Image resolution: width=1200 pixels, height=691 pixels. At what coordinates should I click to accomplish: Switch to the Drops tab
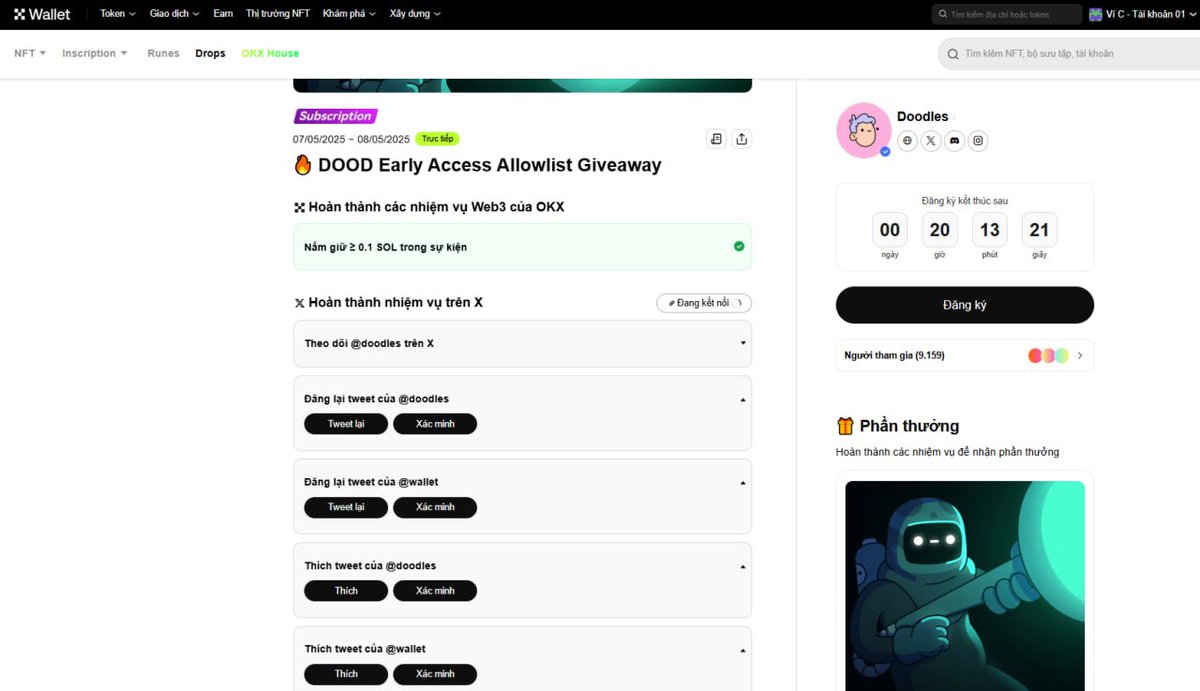210,53
